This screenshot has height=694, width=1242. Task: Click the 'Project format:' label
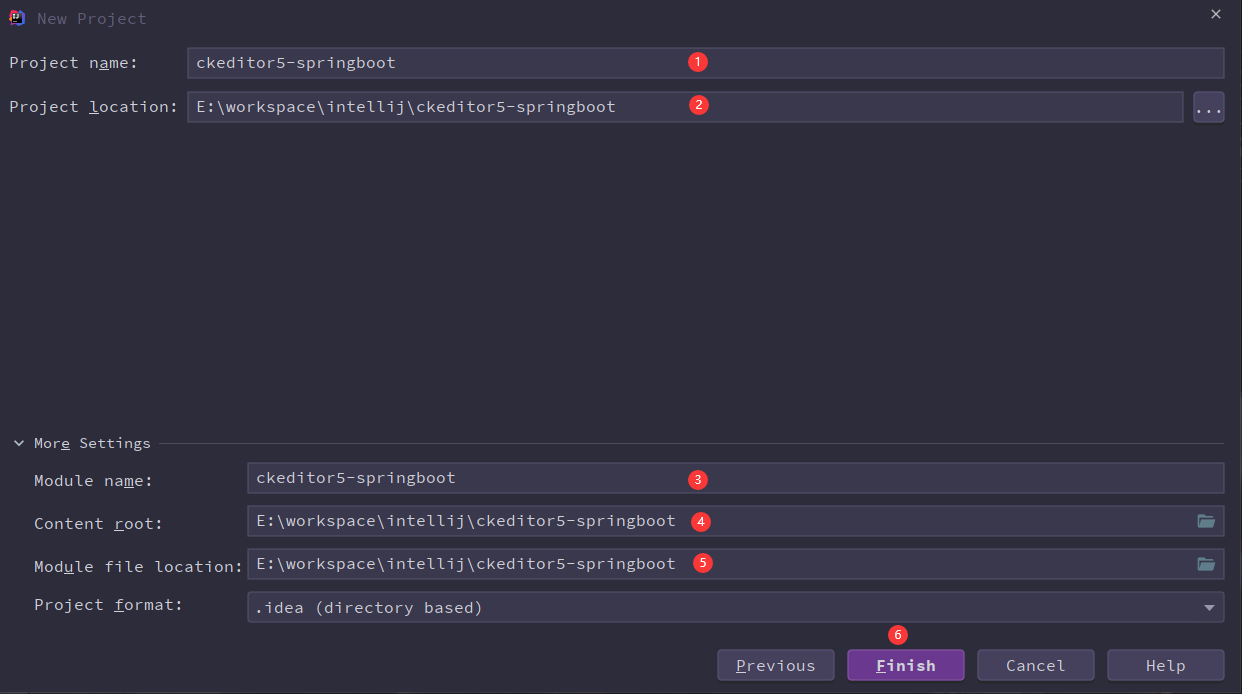coord(108,605)
